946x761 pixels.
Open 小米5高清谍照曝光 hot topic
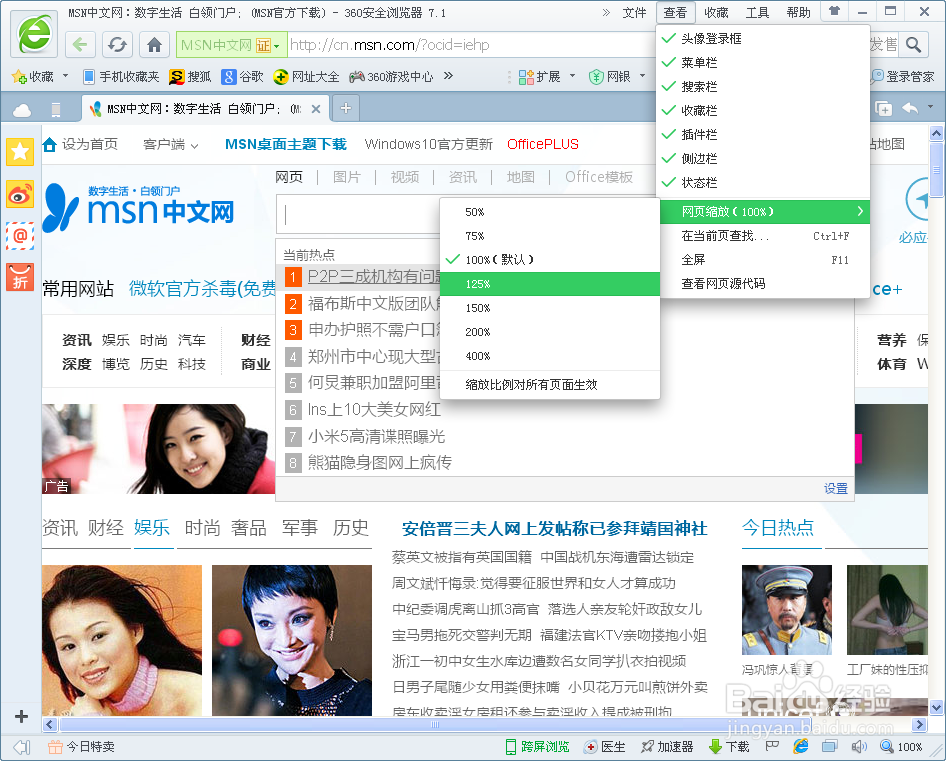pos(376,436)
